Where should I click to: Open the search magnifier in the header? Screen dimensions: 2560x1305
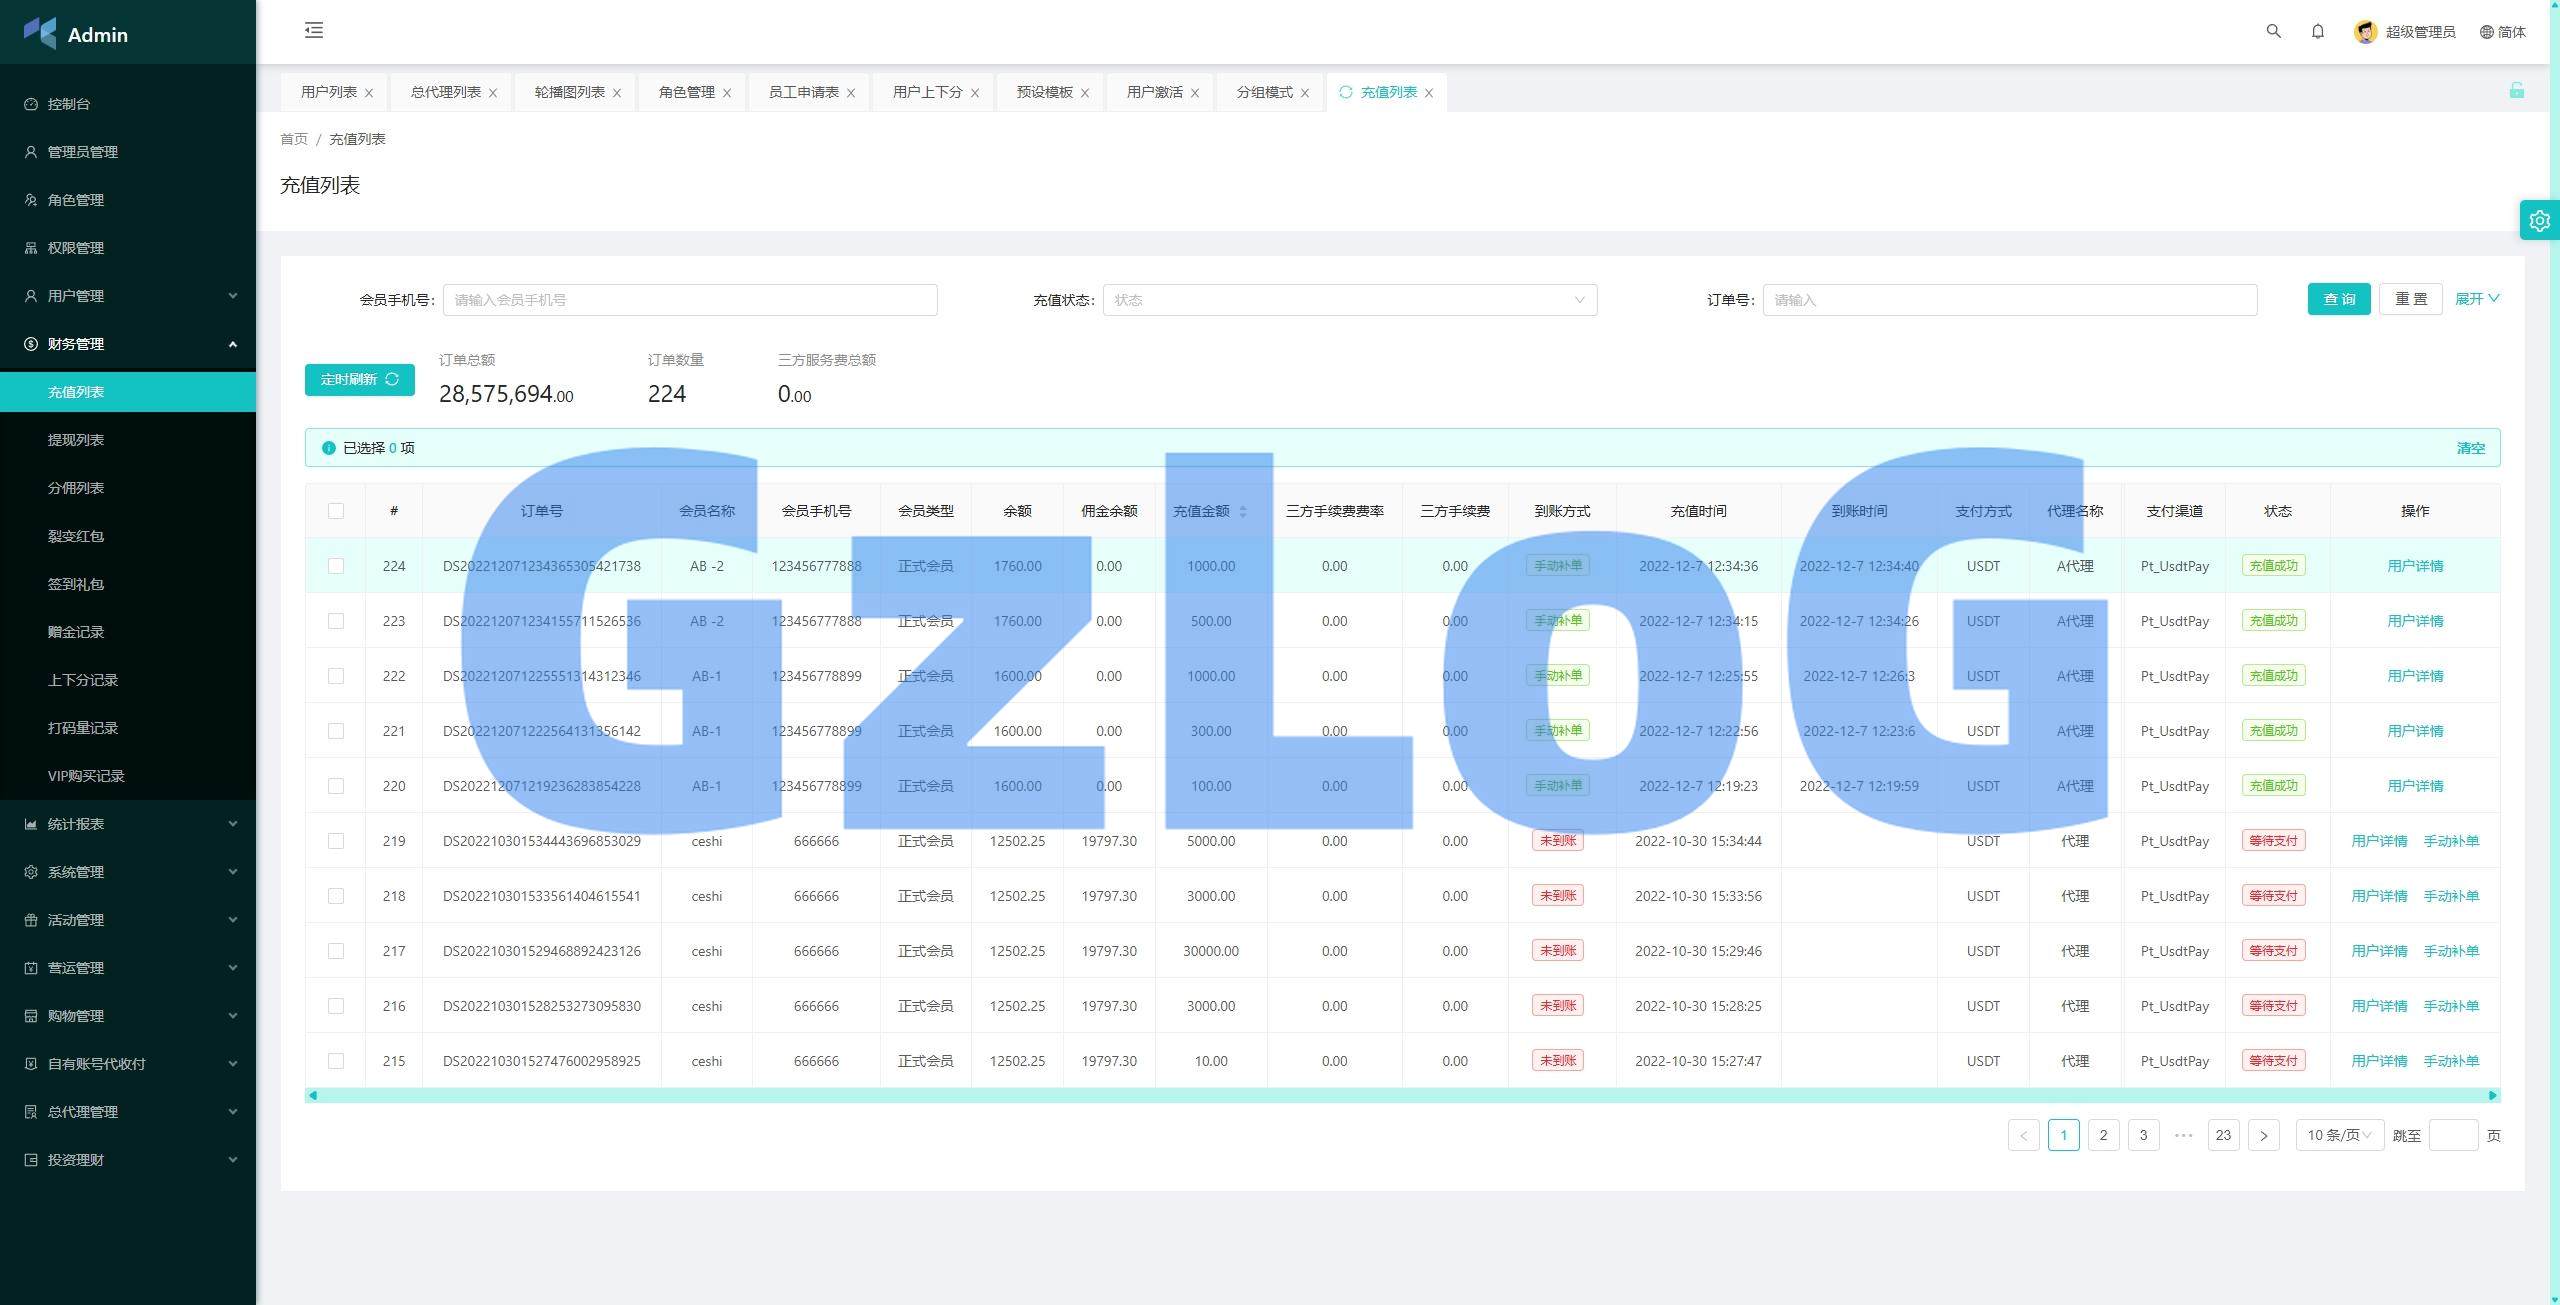coord(2273,31)
